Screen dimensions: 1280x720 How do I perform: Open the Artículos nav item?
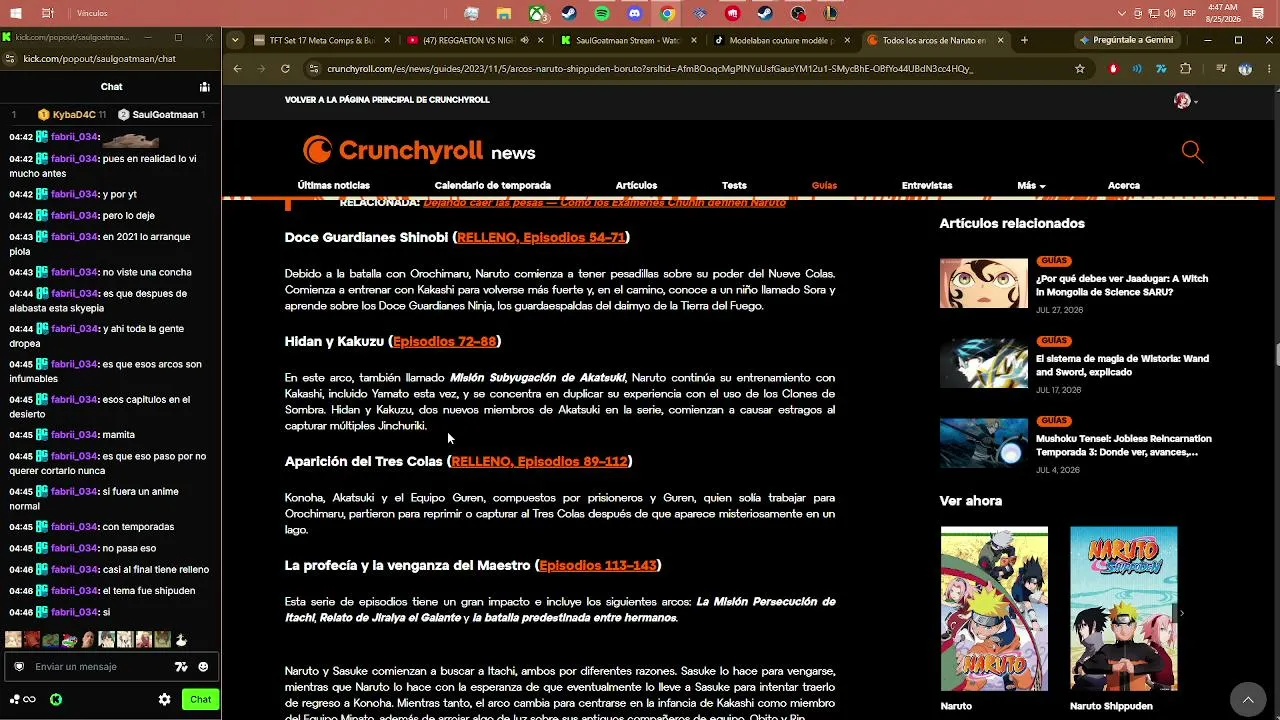[636, 186]
